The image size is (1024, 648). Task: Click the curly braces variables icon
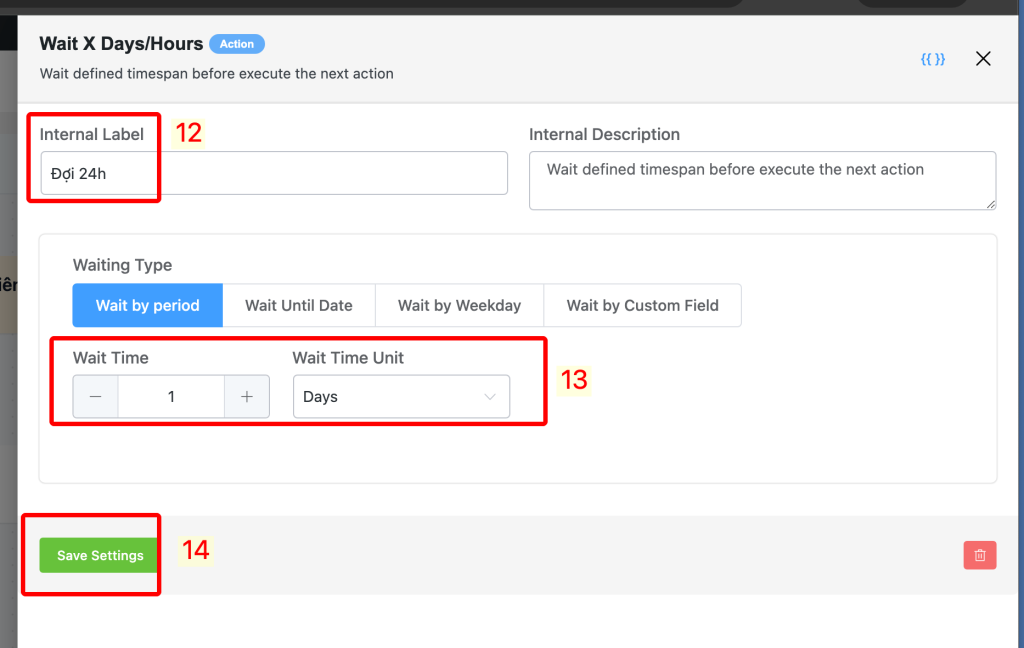pyautogui.click(x=932, y=59)
